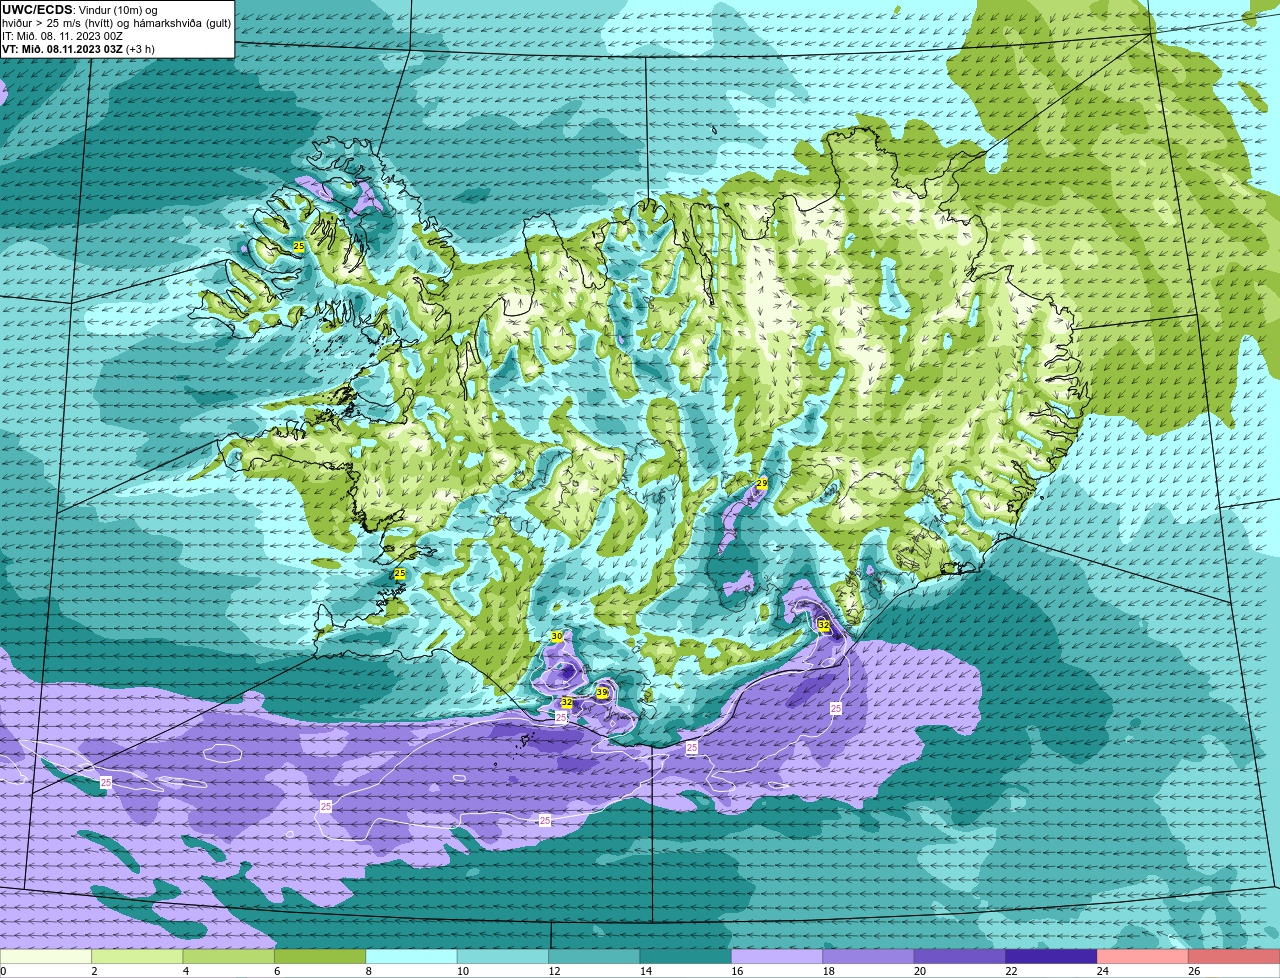The width and height of the screenshot is (1280, 978).
Task: Select the 16–18 m/s lavender legend swatch
Action: point(777,956)
